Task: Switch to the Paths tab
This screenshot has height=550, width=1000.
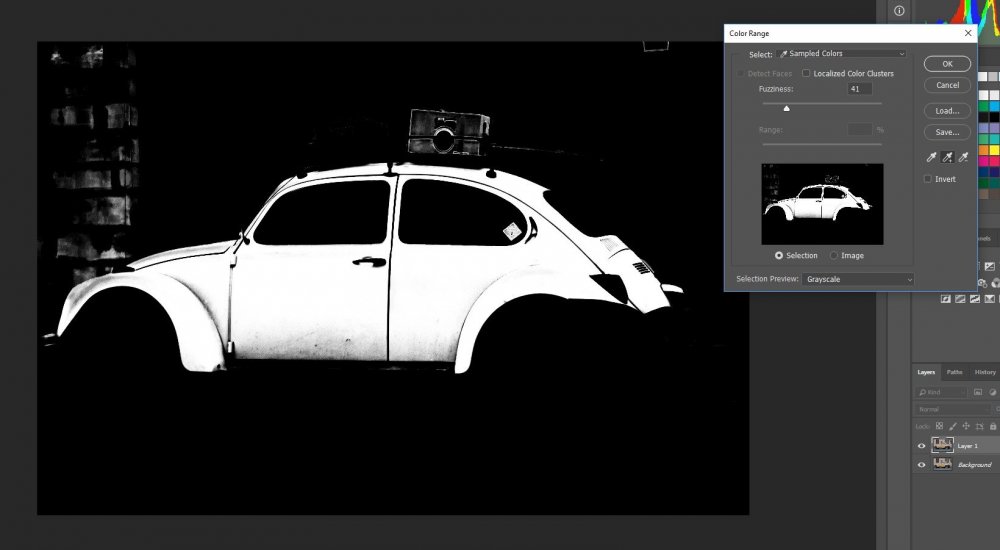Action: point(955,372)
